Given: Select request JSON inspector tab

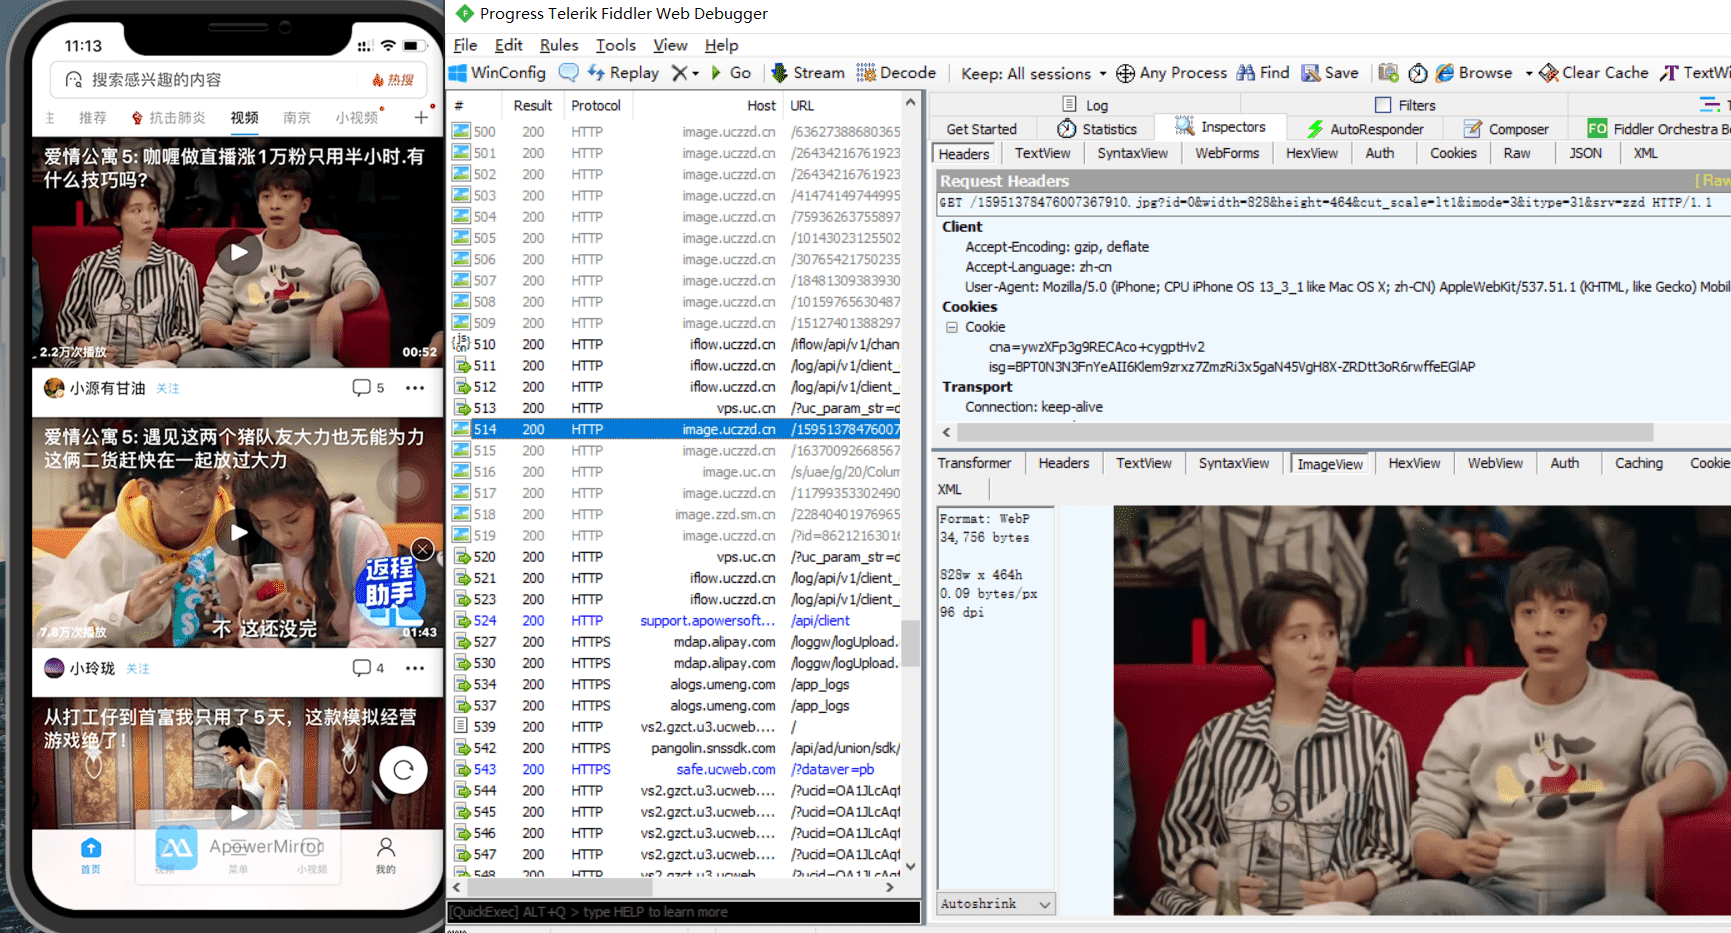Looking at the screenshot, I should (1585, 153).
